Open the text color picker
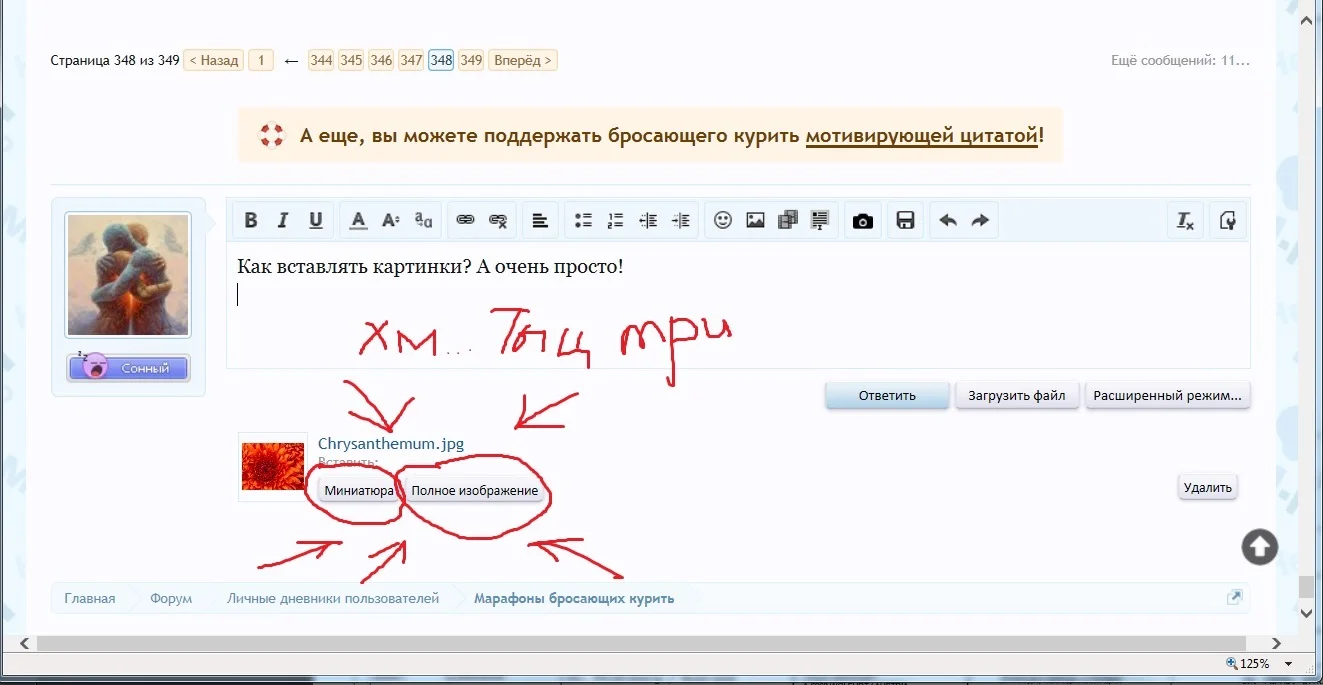The image size is (1323, 685). click(x=358, y=220)
